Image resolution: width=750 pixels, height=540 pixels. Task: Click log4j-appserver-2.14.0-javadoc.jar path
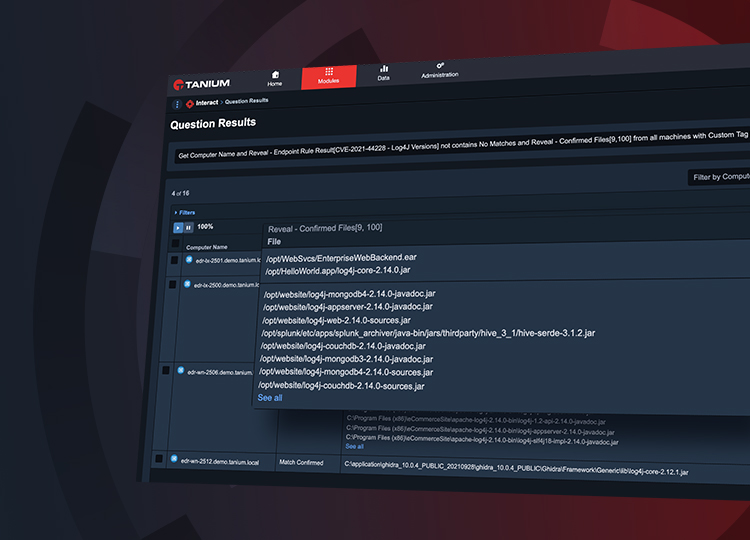point(348,307)
